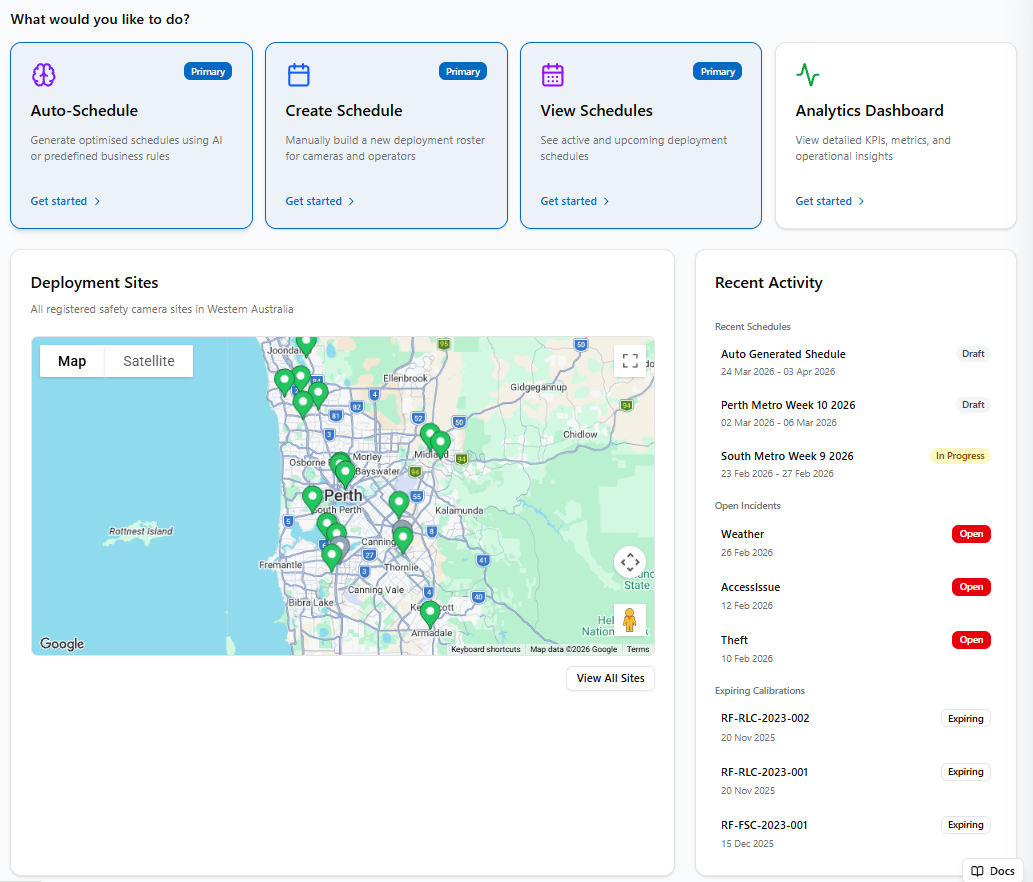Click the View All Sites button
The height and width of the screenshot is (882, 1033).
(x=610, y=678)
